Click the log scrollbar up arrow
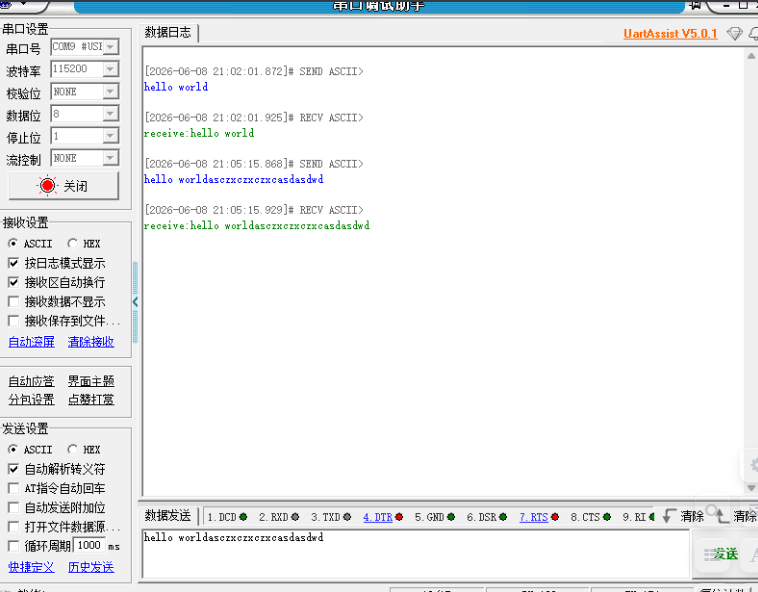Screen dimensions: 758x592 (x=751, y=56)
